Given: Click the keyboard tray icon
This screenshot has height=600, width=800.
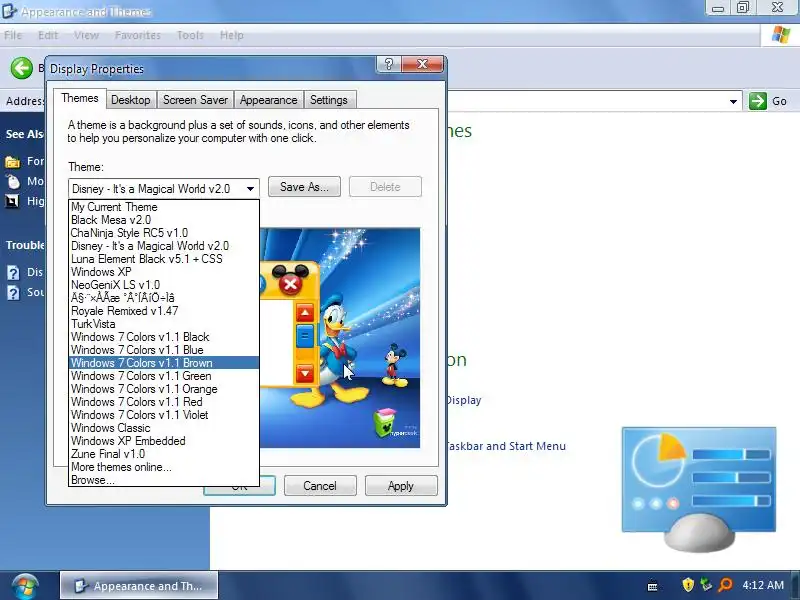Looking at the screenshot, I should click(653, 586).
